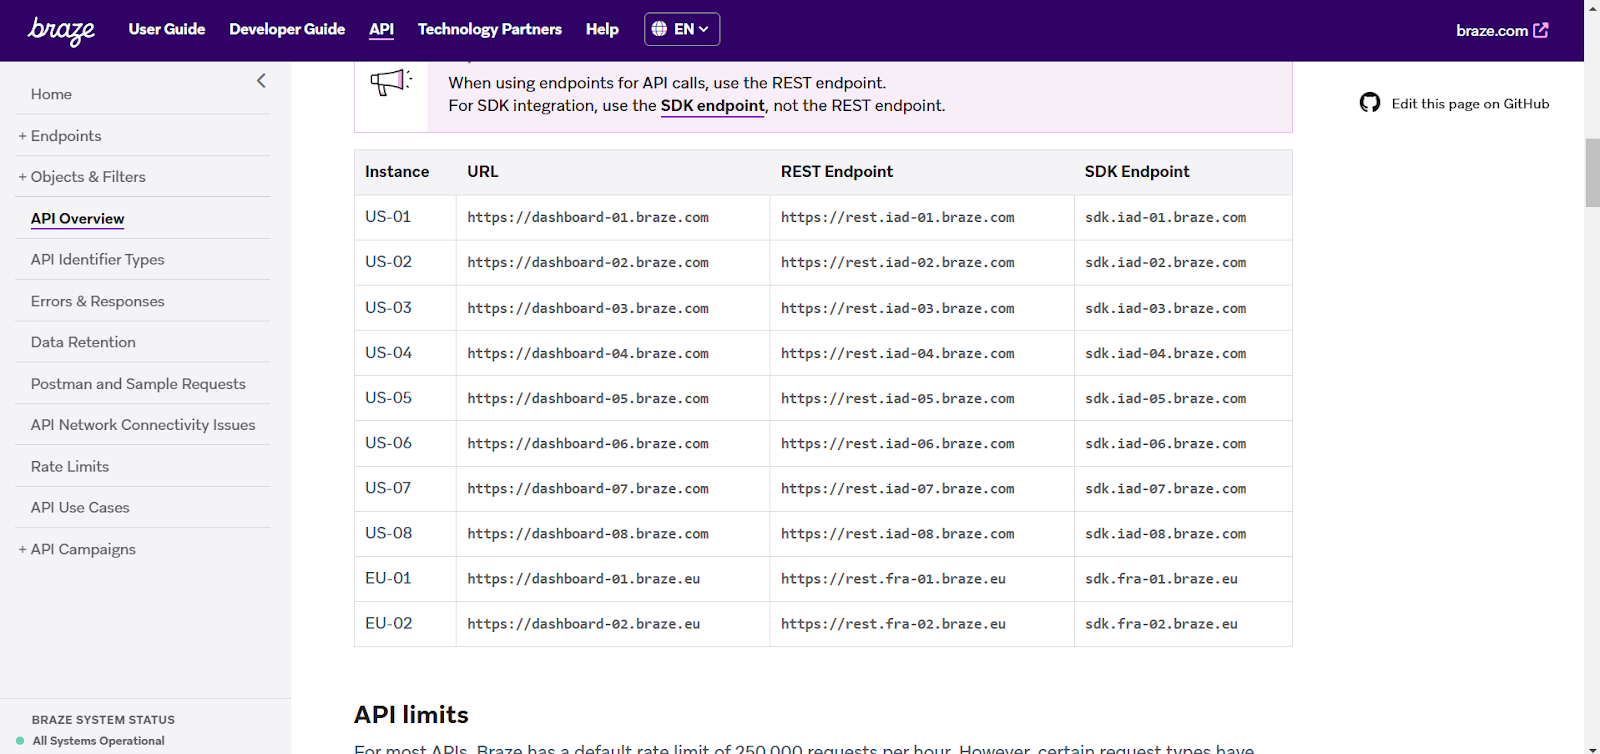The height and width of the screenshot is (754, 1600).
Task: Open API Overview in the sidebar
Action: click(77, 219)
